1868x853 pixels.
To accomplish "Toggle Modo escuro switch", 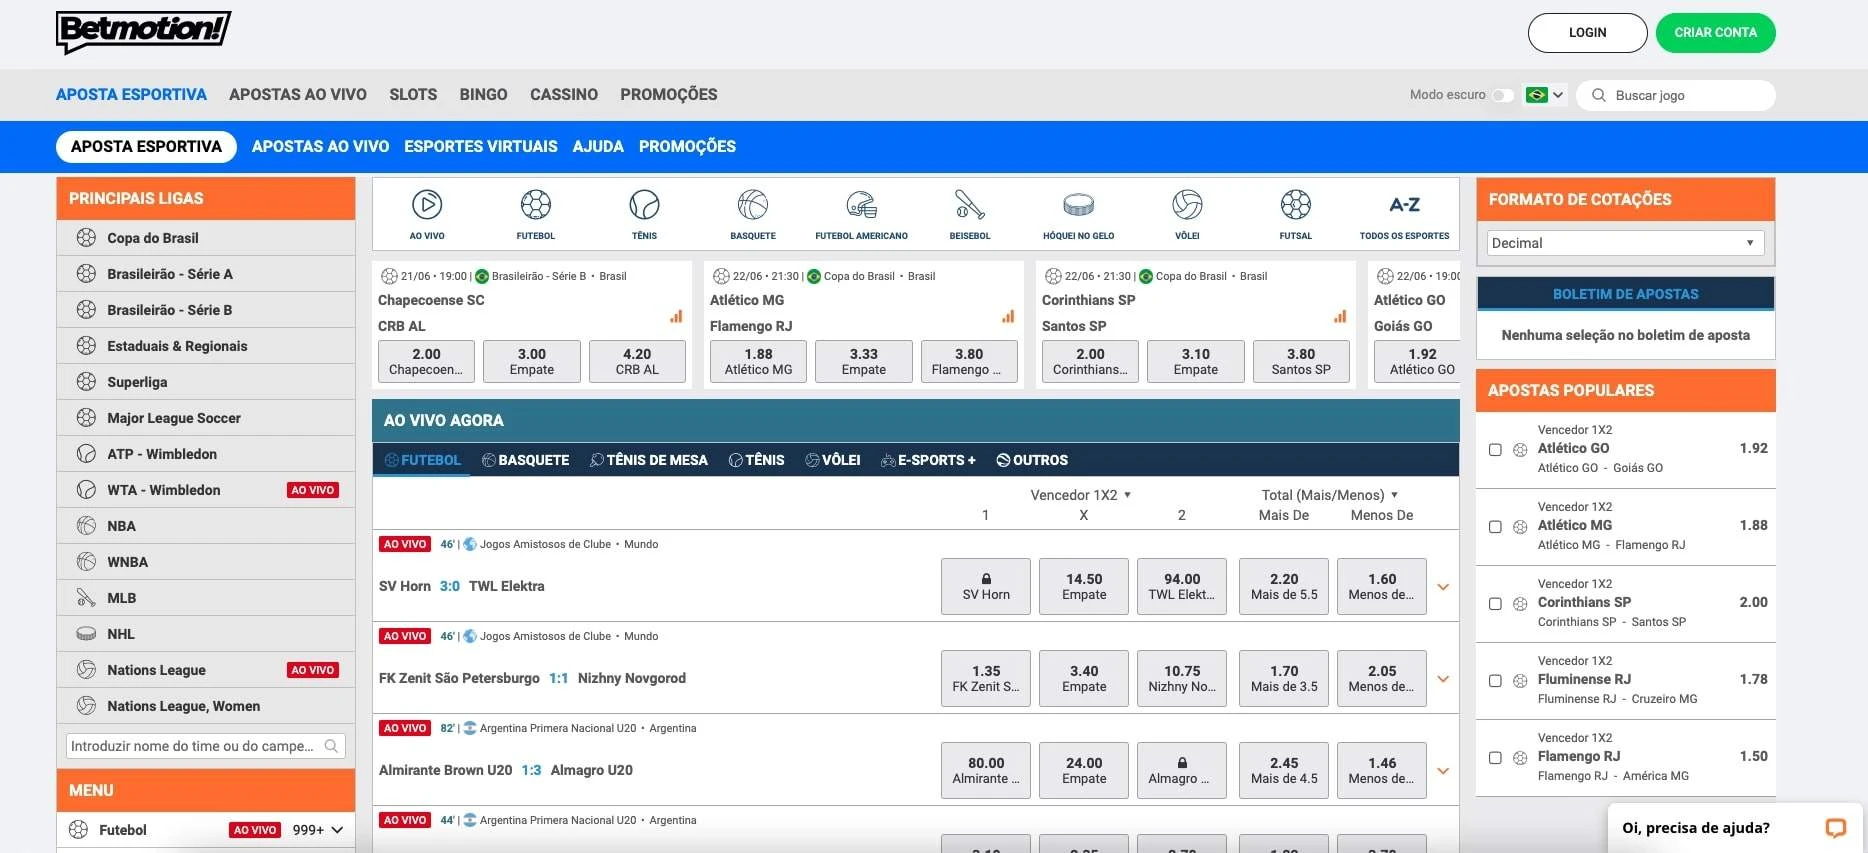I will [x=1502, y=95].
